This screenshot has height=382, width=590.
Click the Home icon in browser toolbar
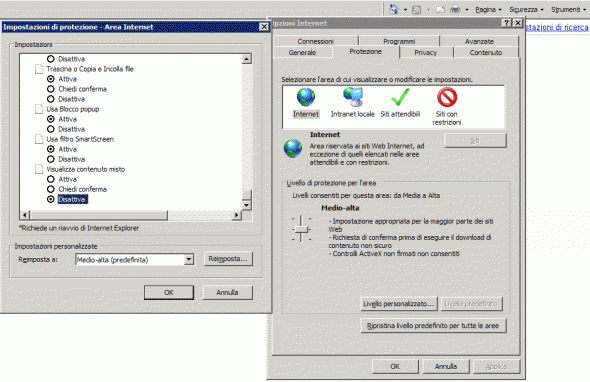[394, 9]
